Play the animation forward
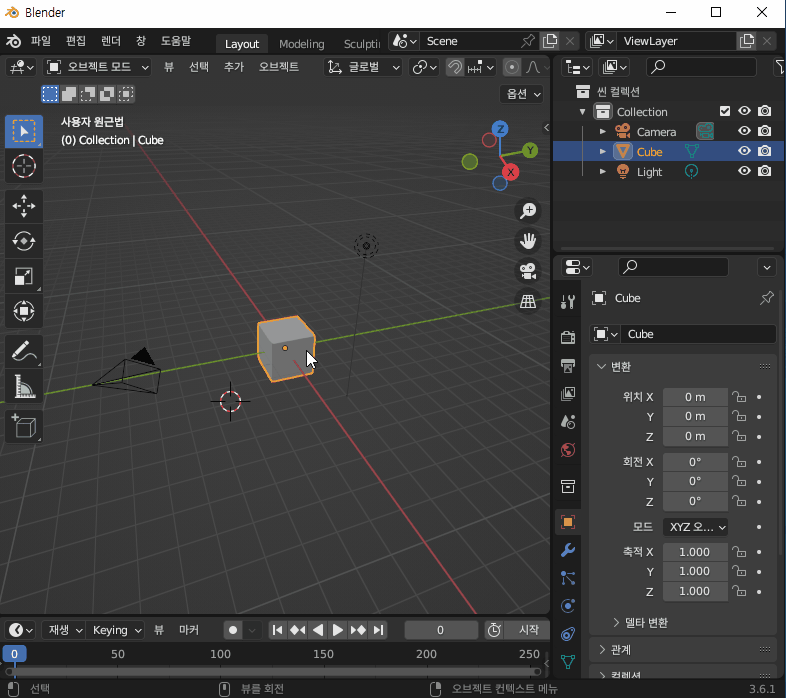The image size is (786, 698). (338, 630)
